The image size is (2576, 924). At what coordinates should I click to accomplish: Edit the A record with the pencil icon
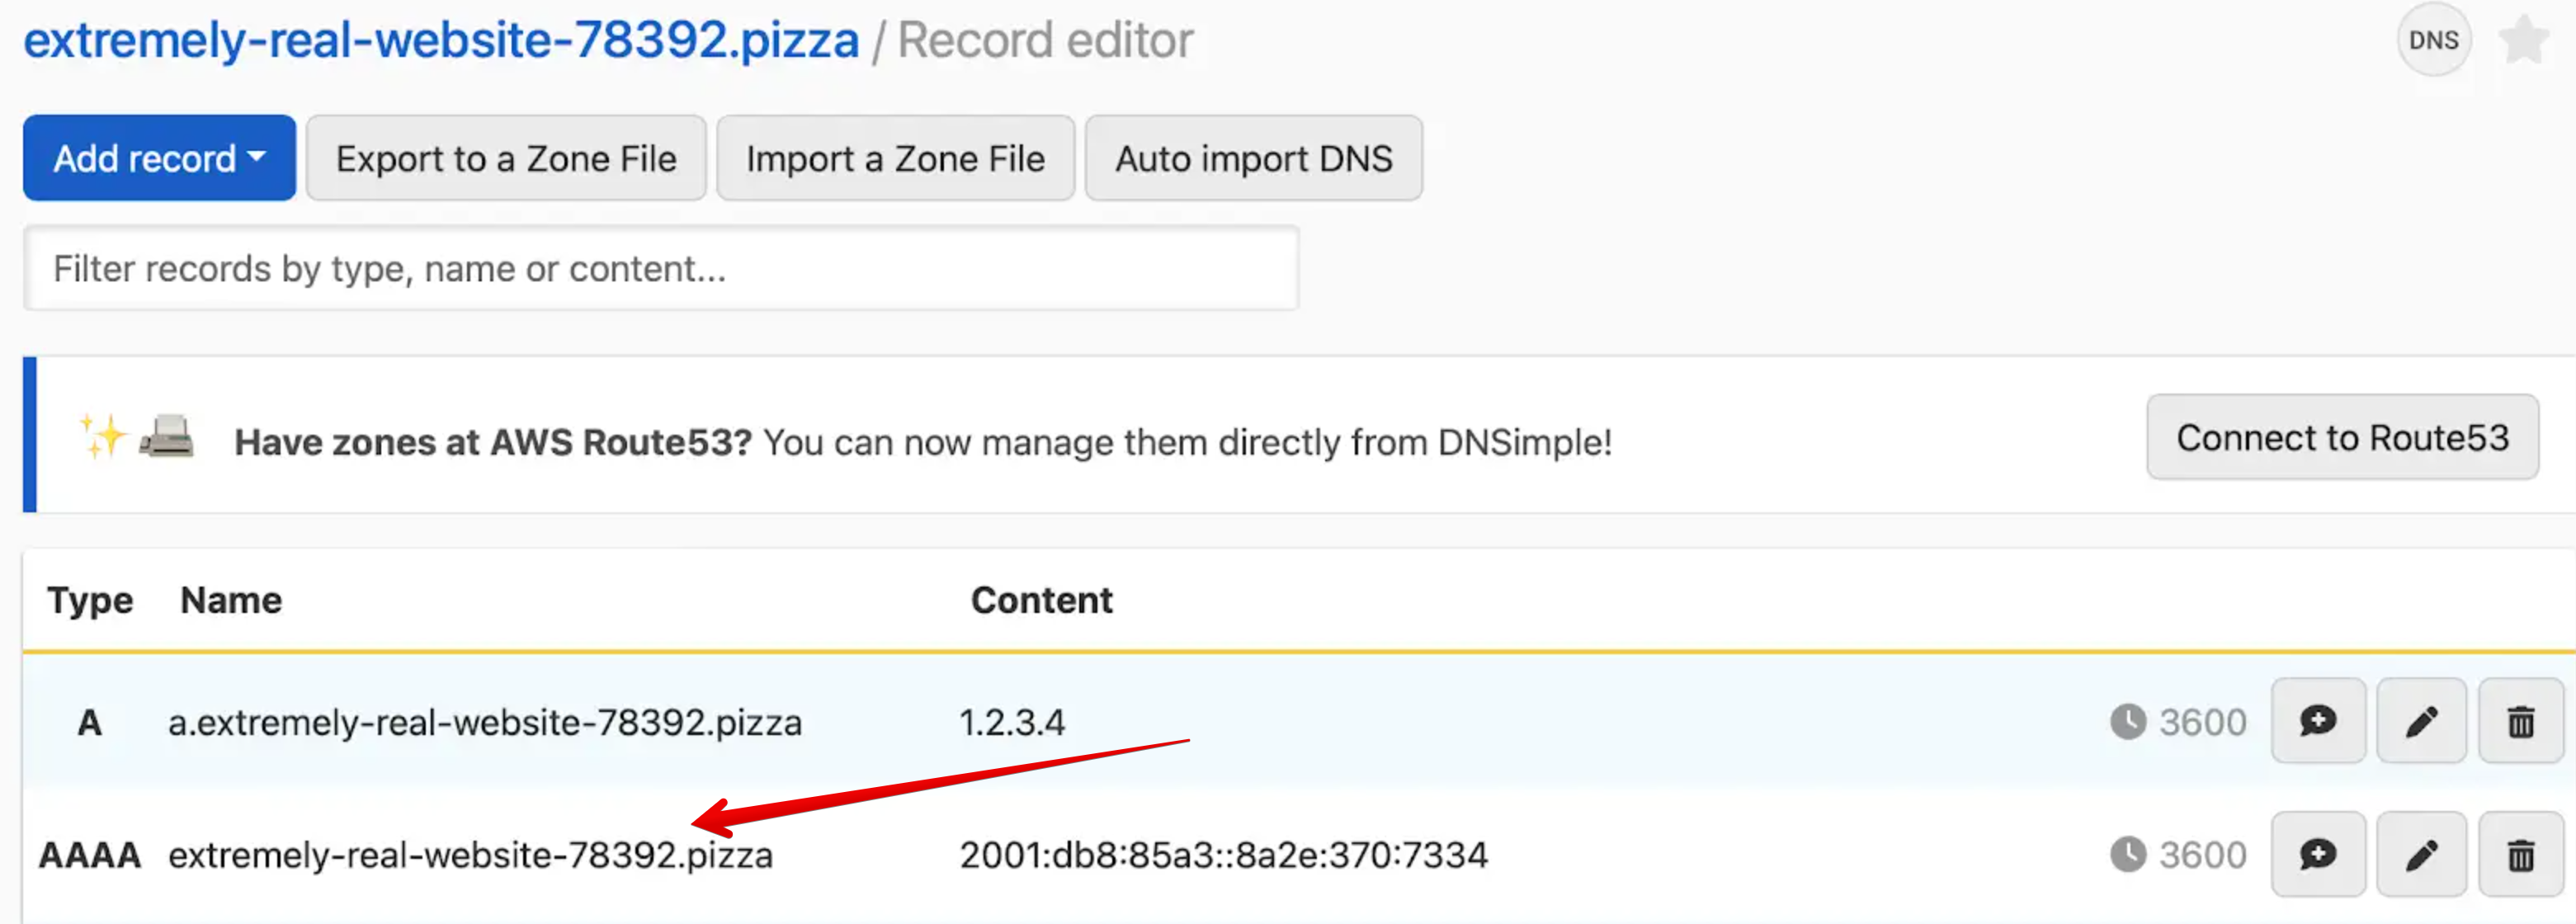(2421, 721)
